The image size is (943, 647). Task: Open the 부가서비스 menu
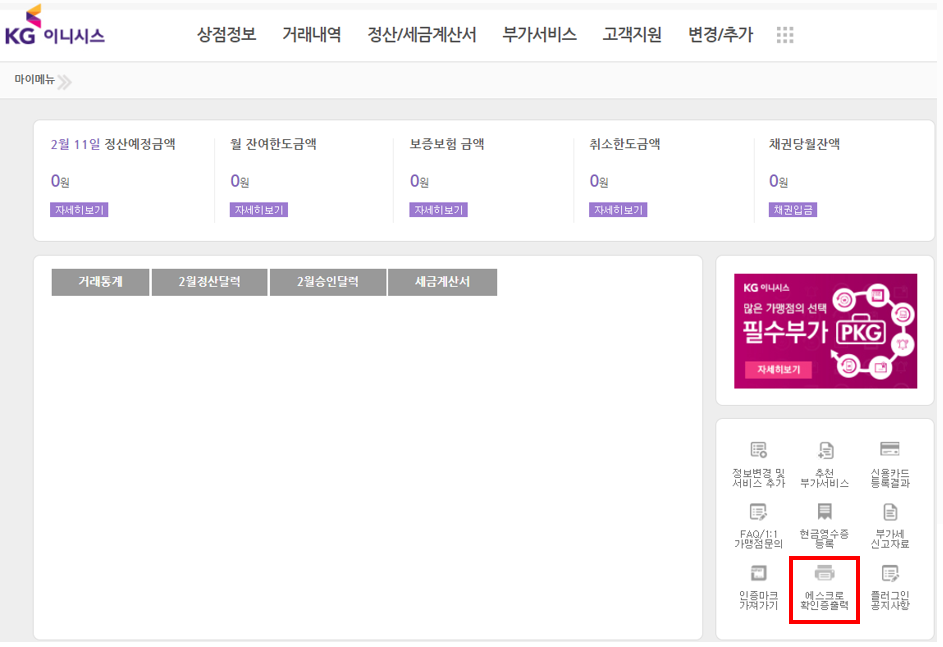click(539, 35)
